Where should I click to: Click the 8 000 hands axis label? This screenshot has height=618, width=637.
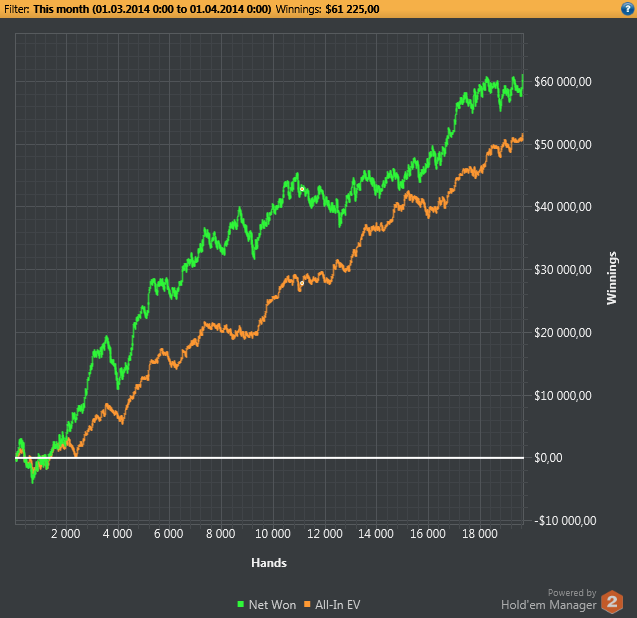pos(221,533)
